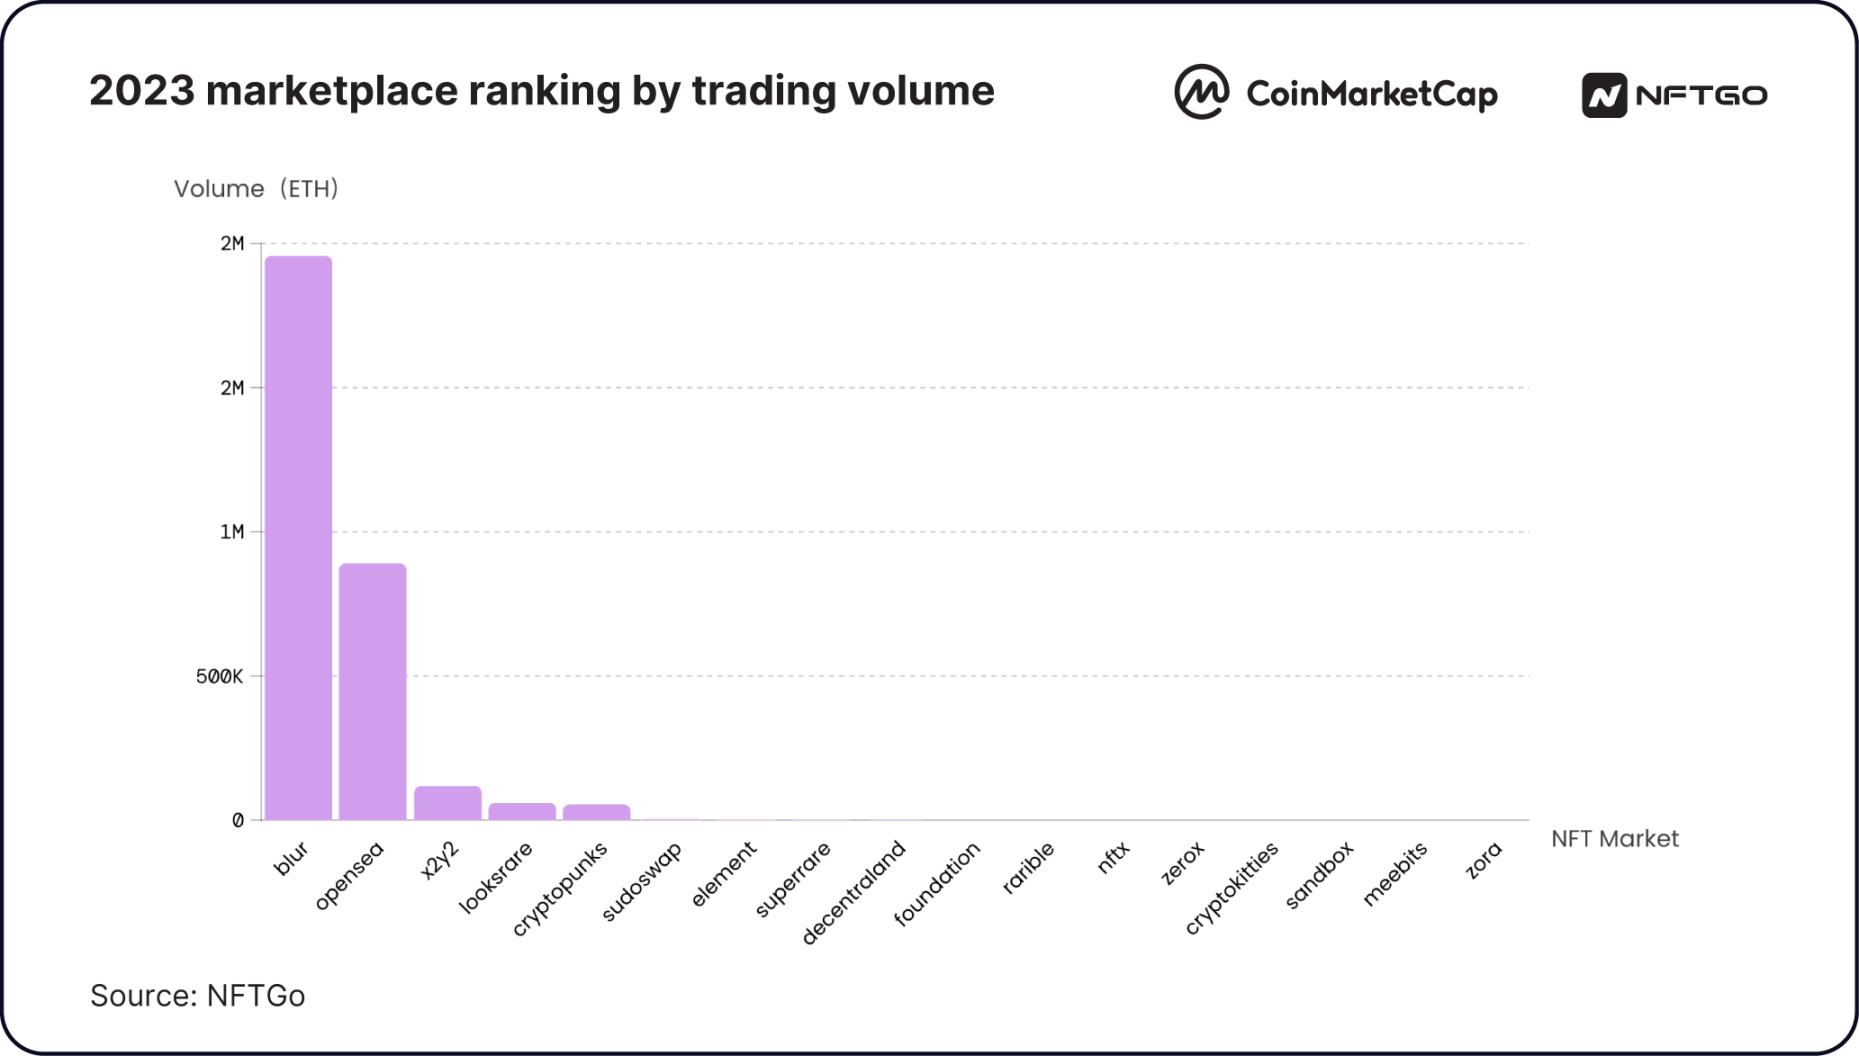Click the chart title heading
Image resolution: width=1859 pixels, height=1056 pixels.
542,91
